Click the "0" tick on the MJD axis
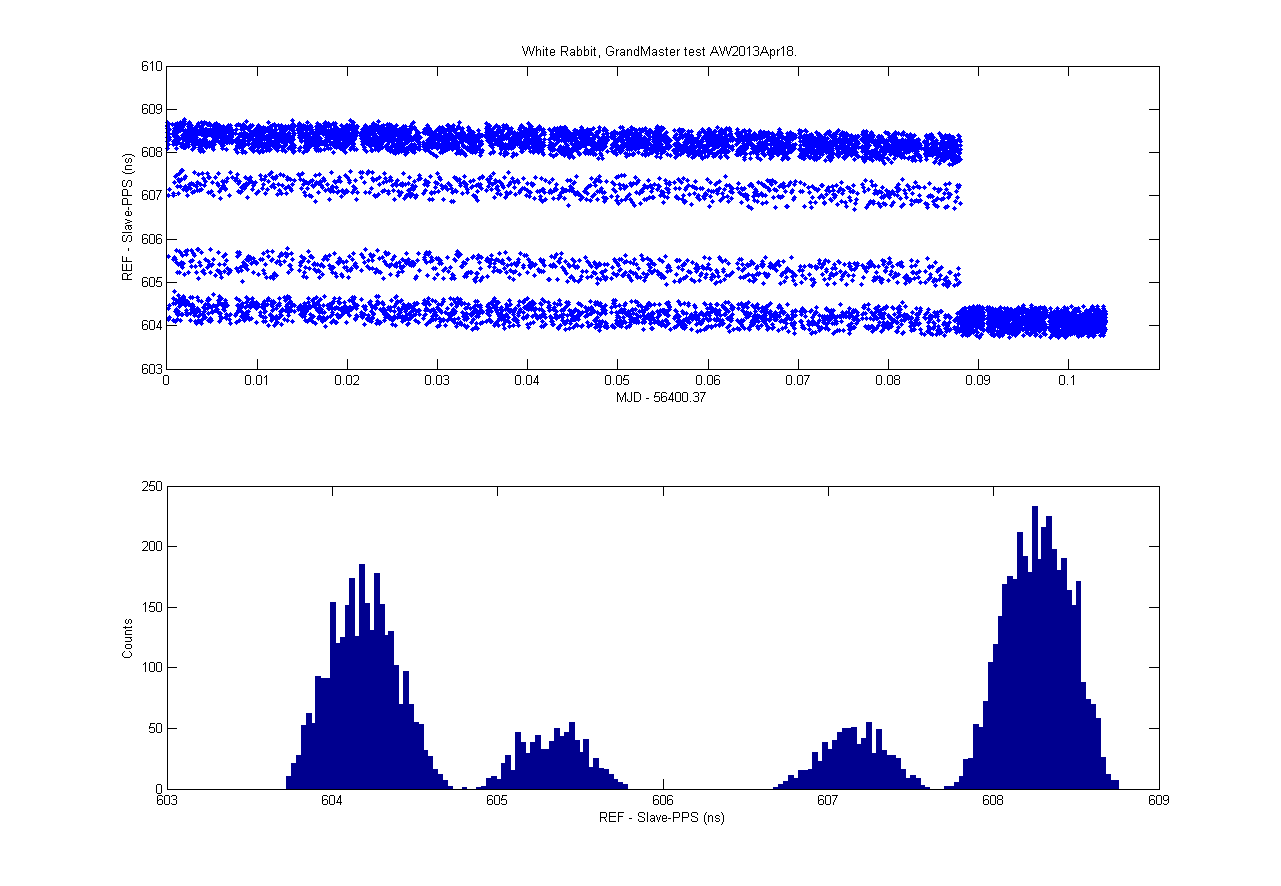 [x=167, y=381]
